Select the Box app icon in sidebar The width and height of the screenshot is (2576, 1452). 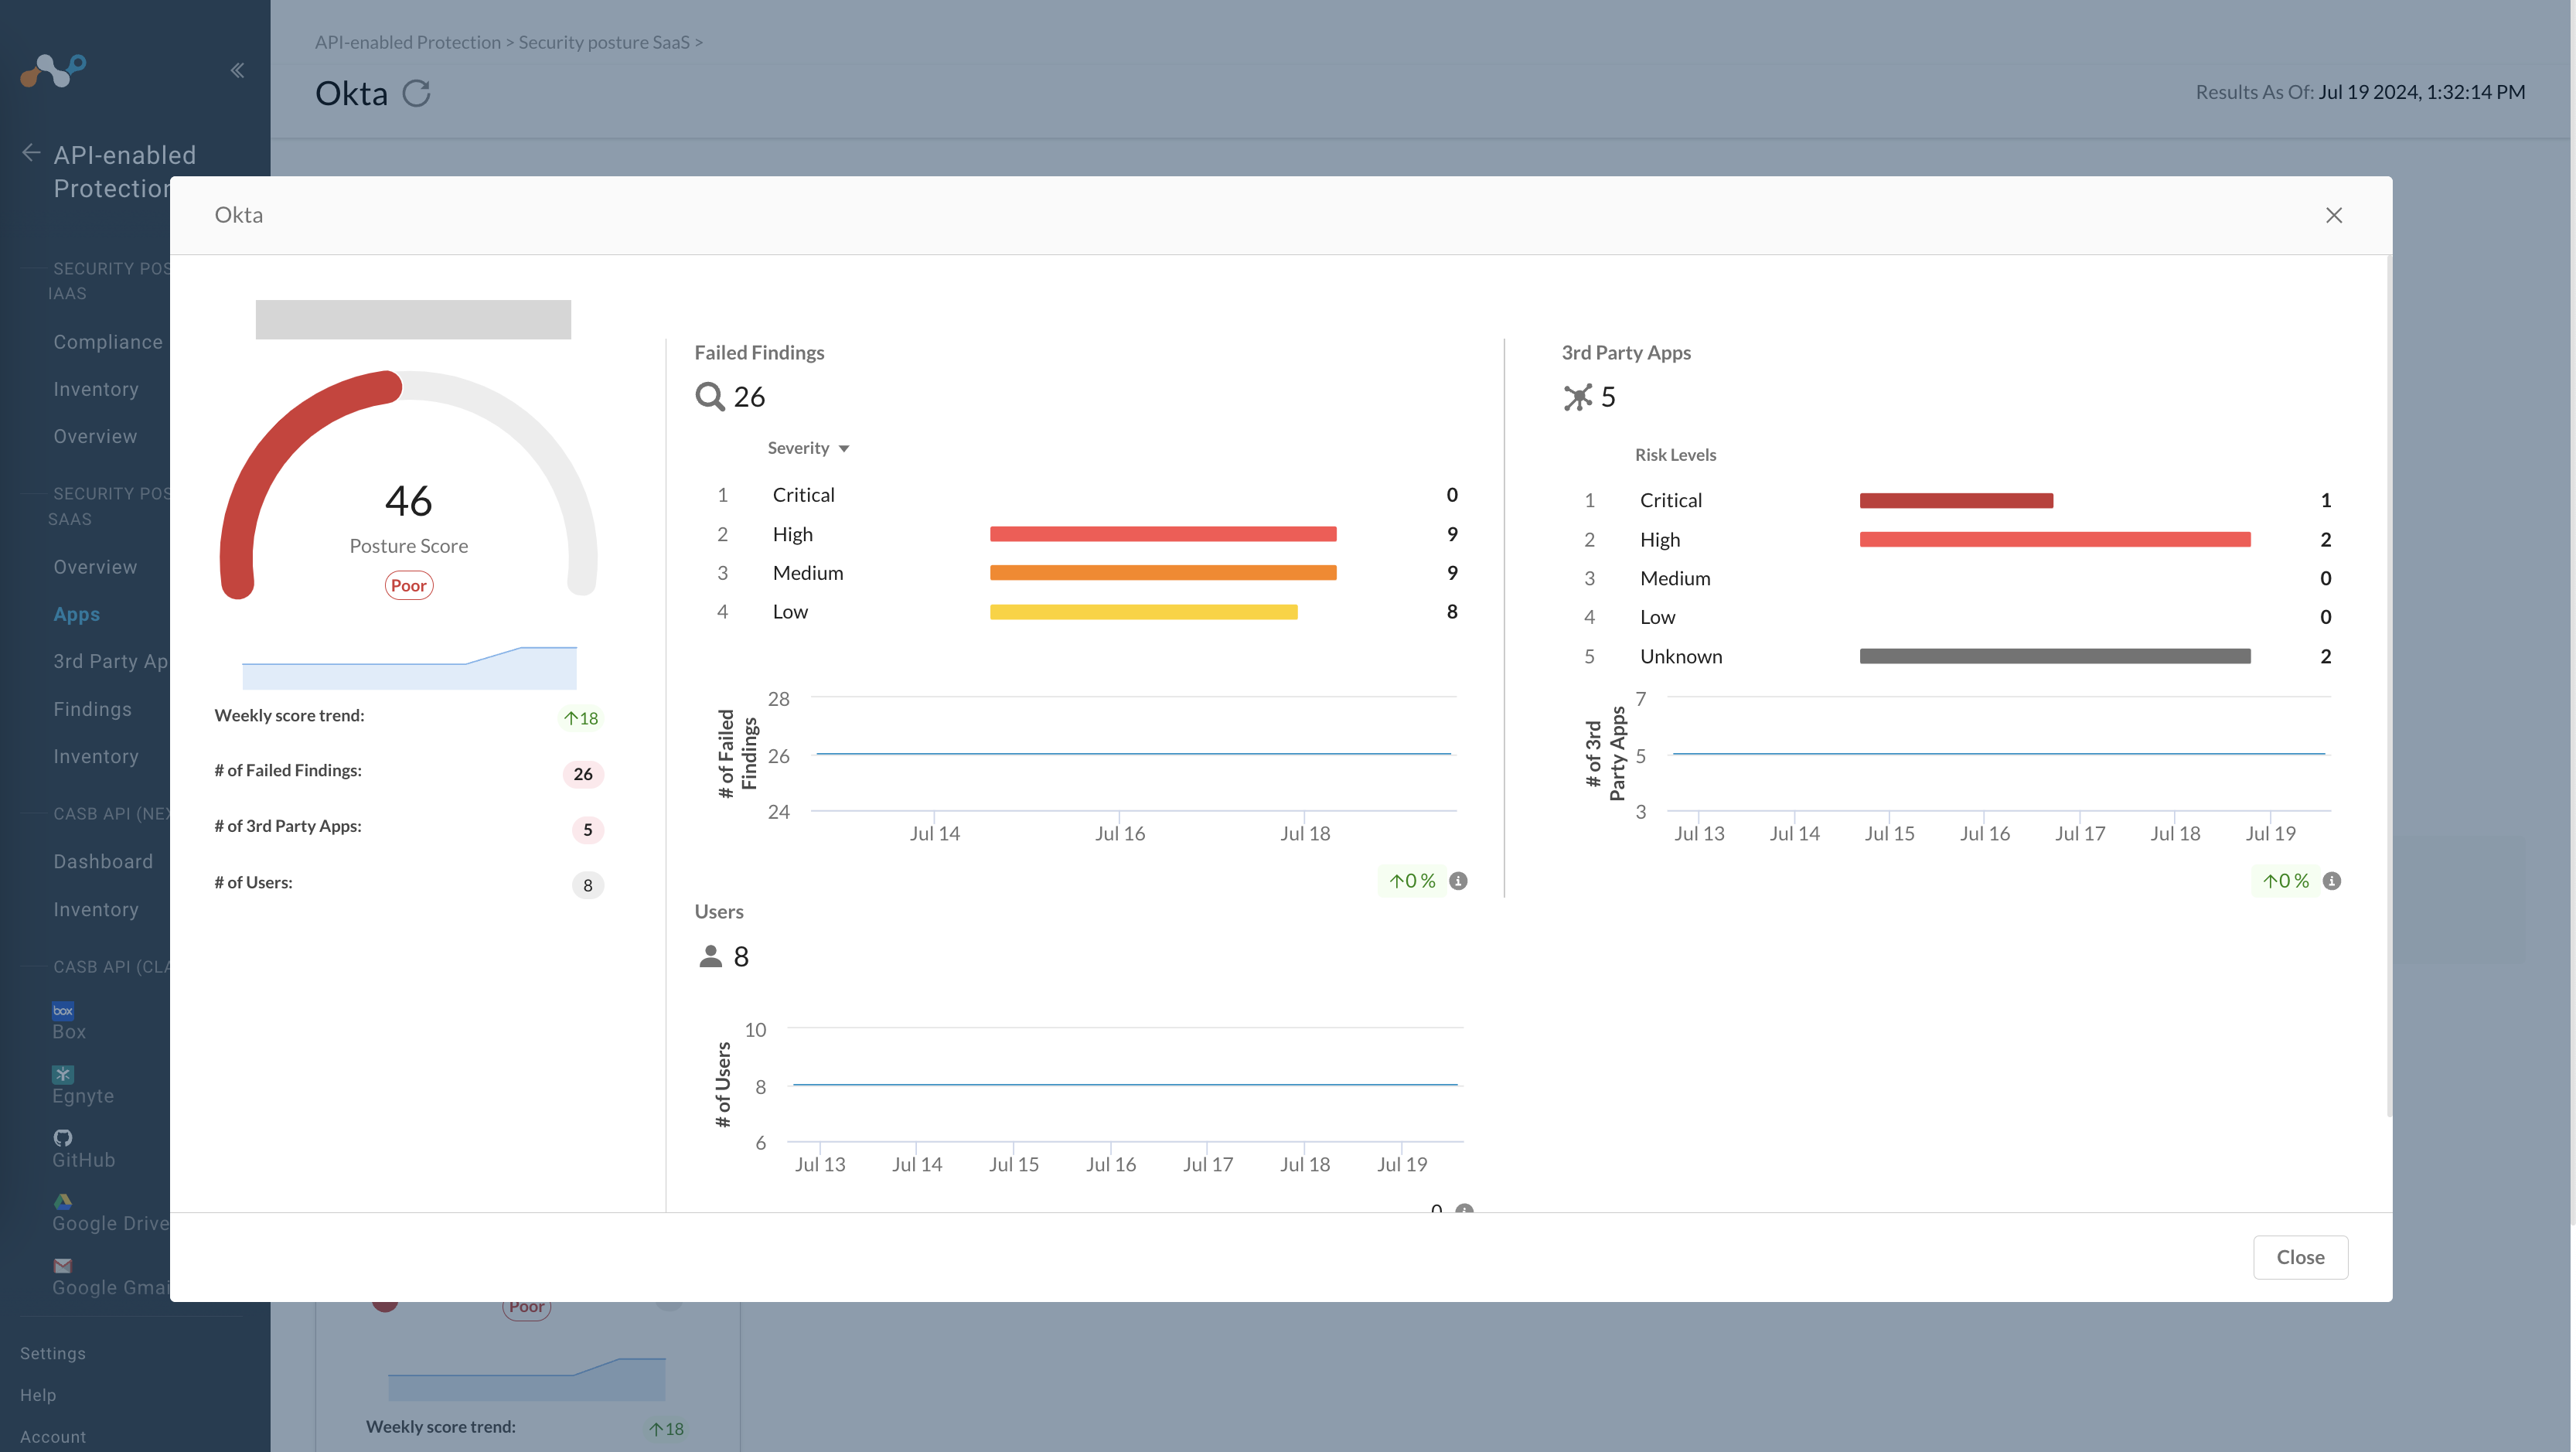pos(62,1011)
